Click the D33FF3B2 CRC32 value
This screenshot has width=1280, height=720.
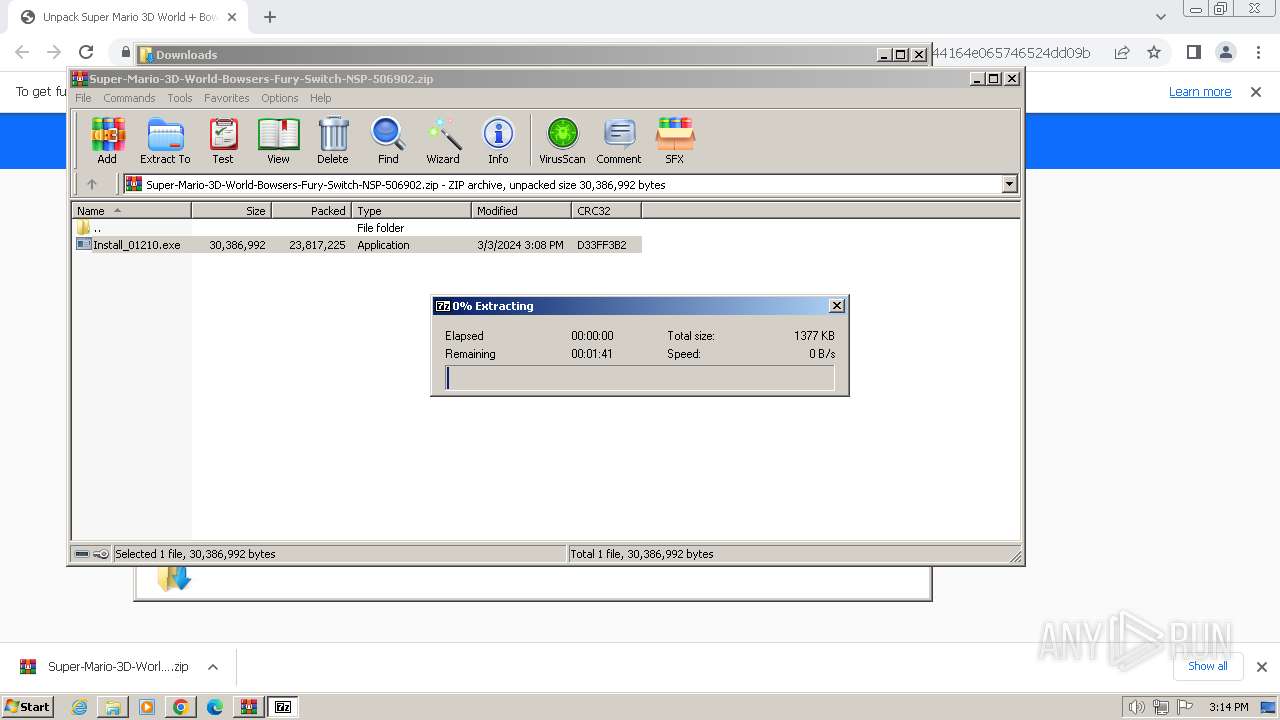pos(602,245)
